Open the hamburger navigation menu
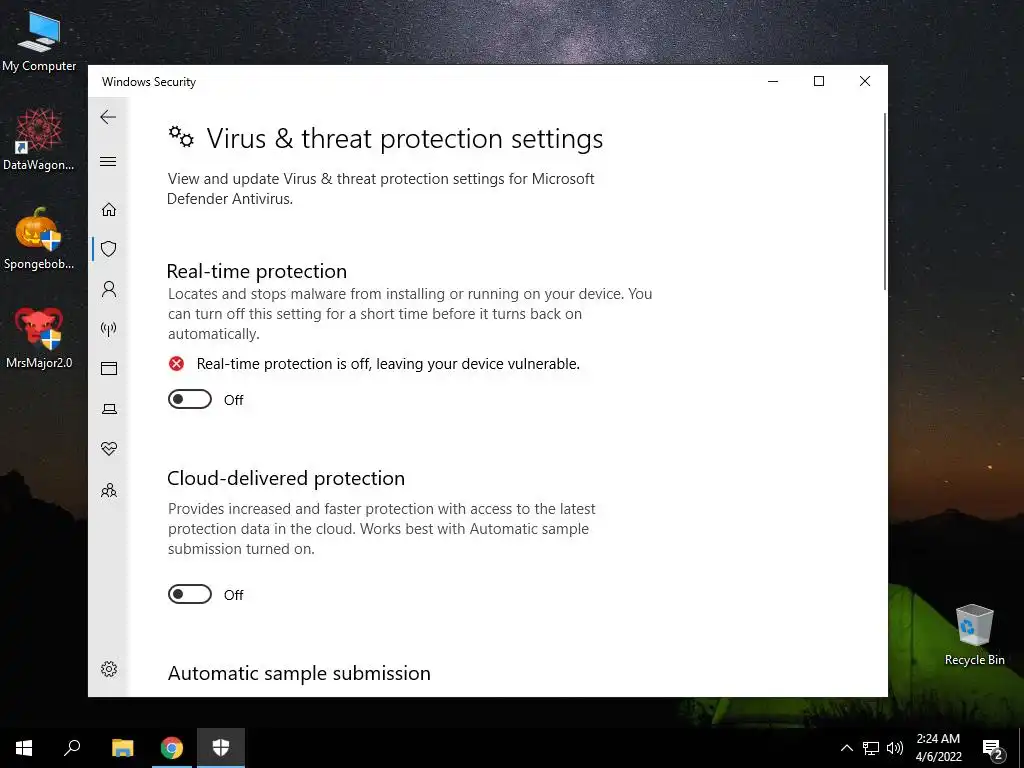This screenshot has width=1024, height=768. coord(108,161)
